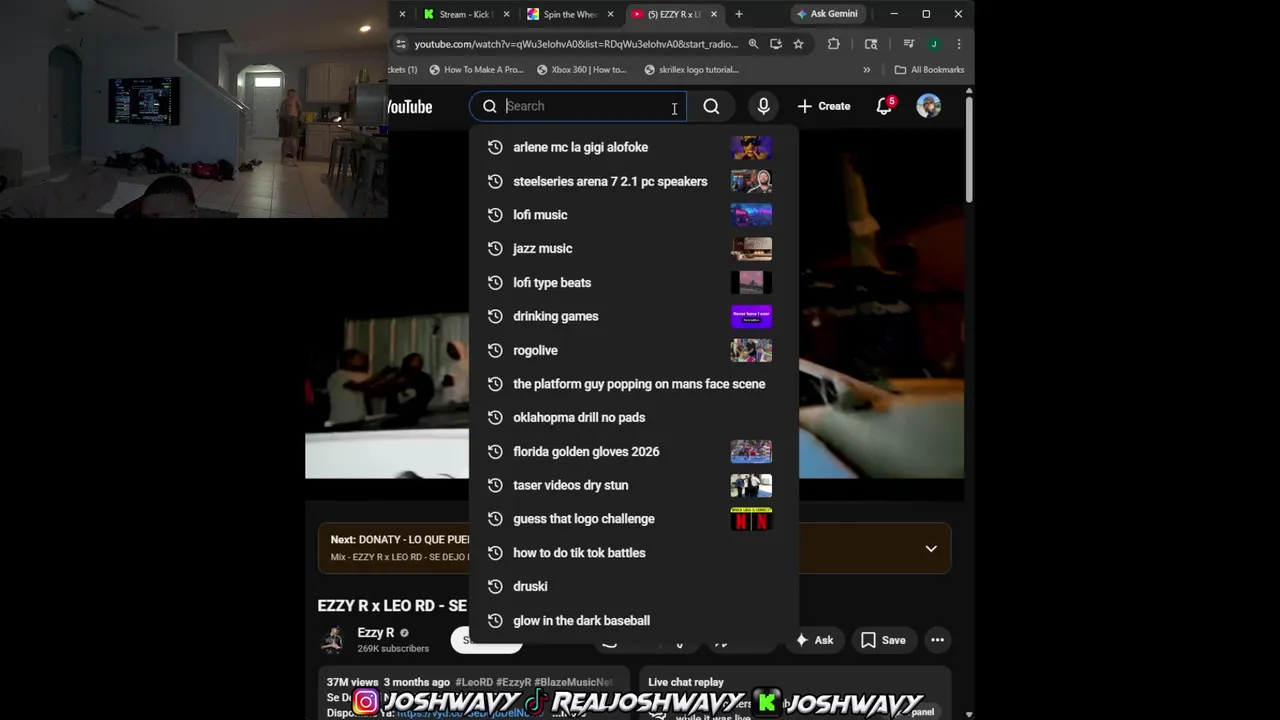Open the Ezzy R channel name link
This screenshot has height=720, width=1280.
376,632
